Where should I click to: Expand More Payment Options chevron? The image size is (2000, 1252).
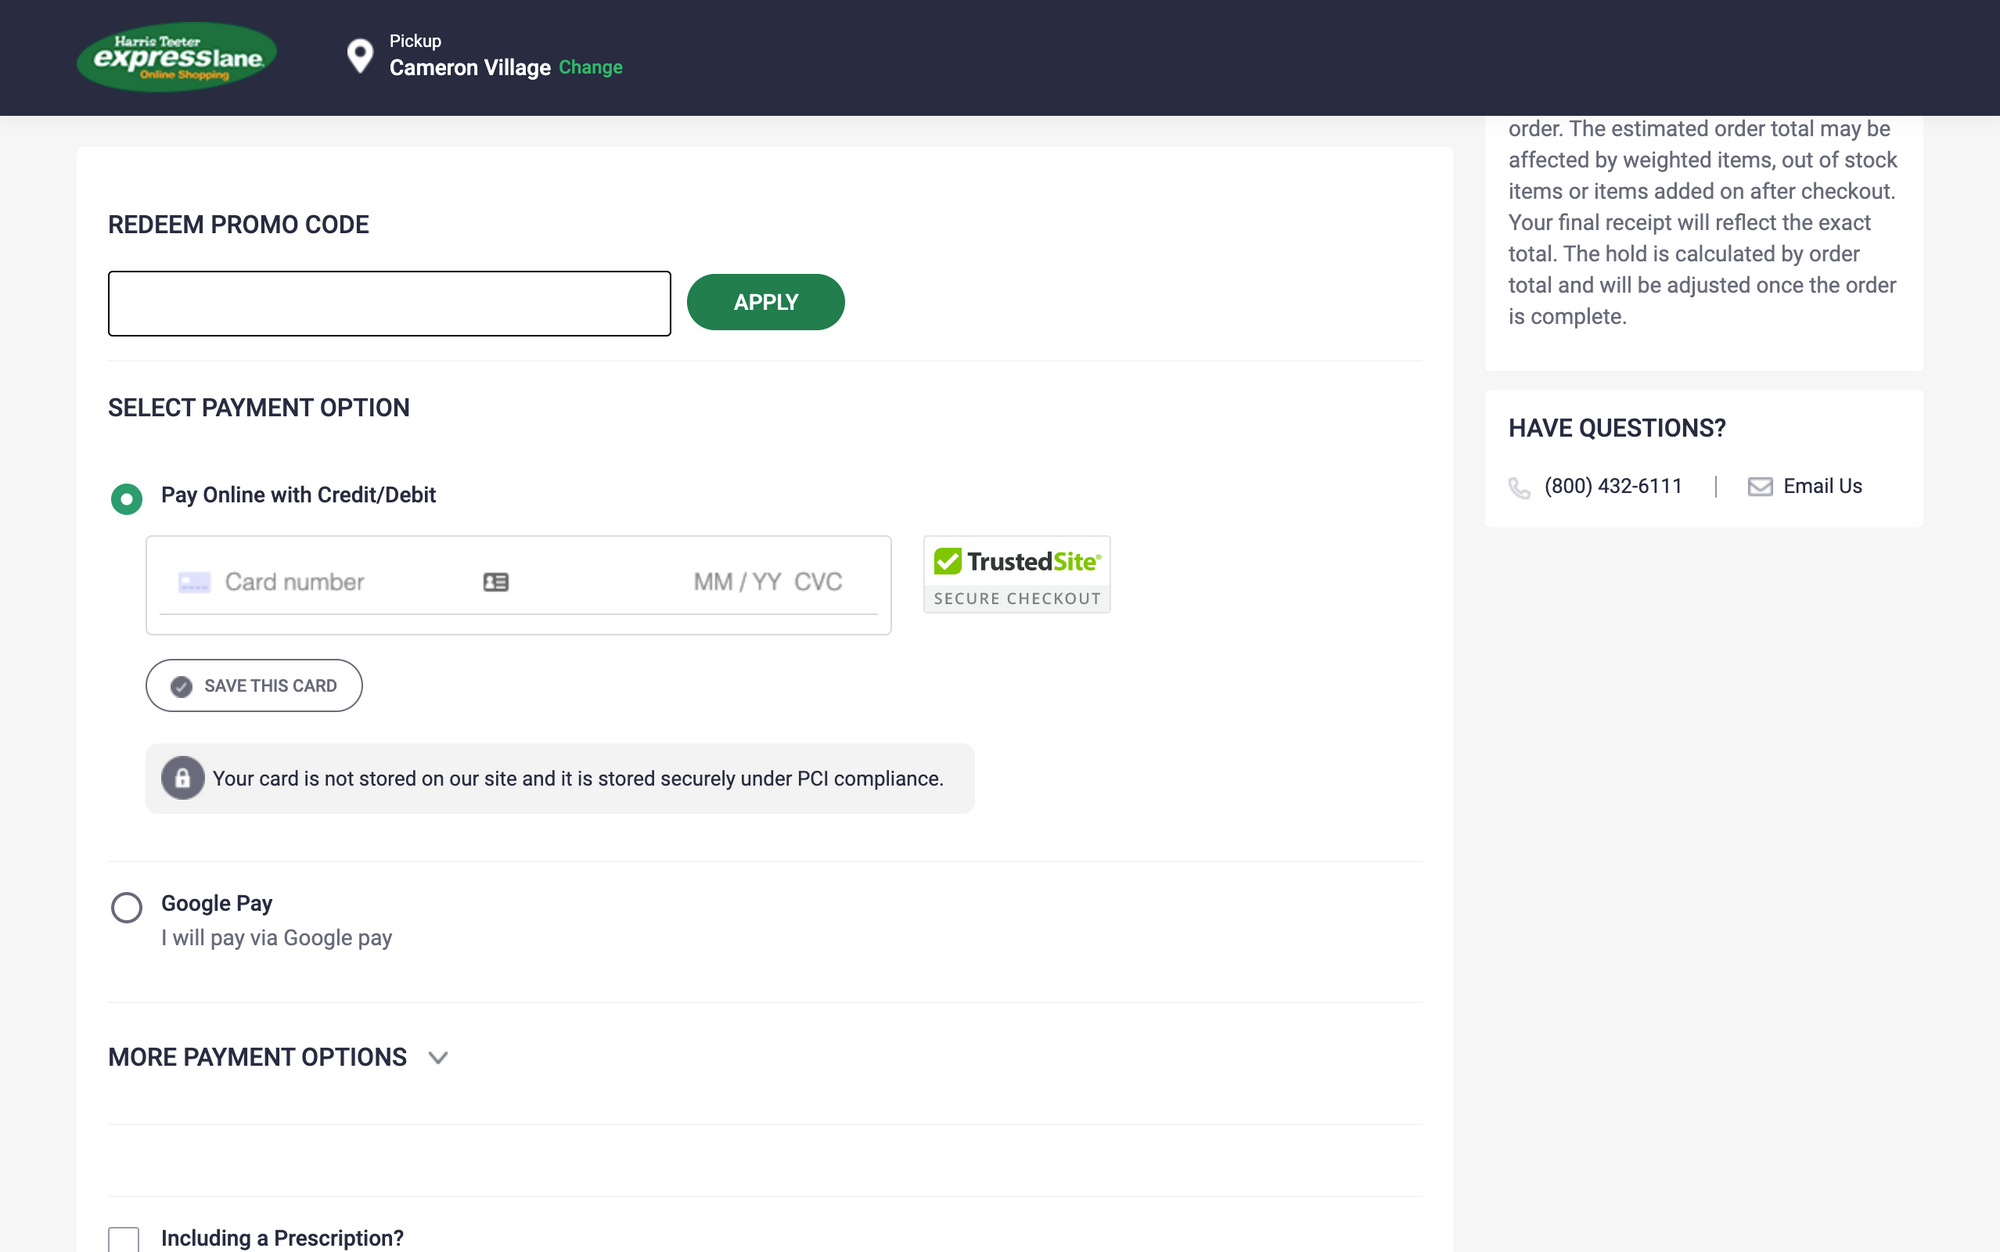tap(438, 1058)
